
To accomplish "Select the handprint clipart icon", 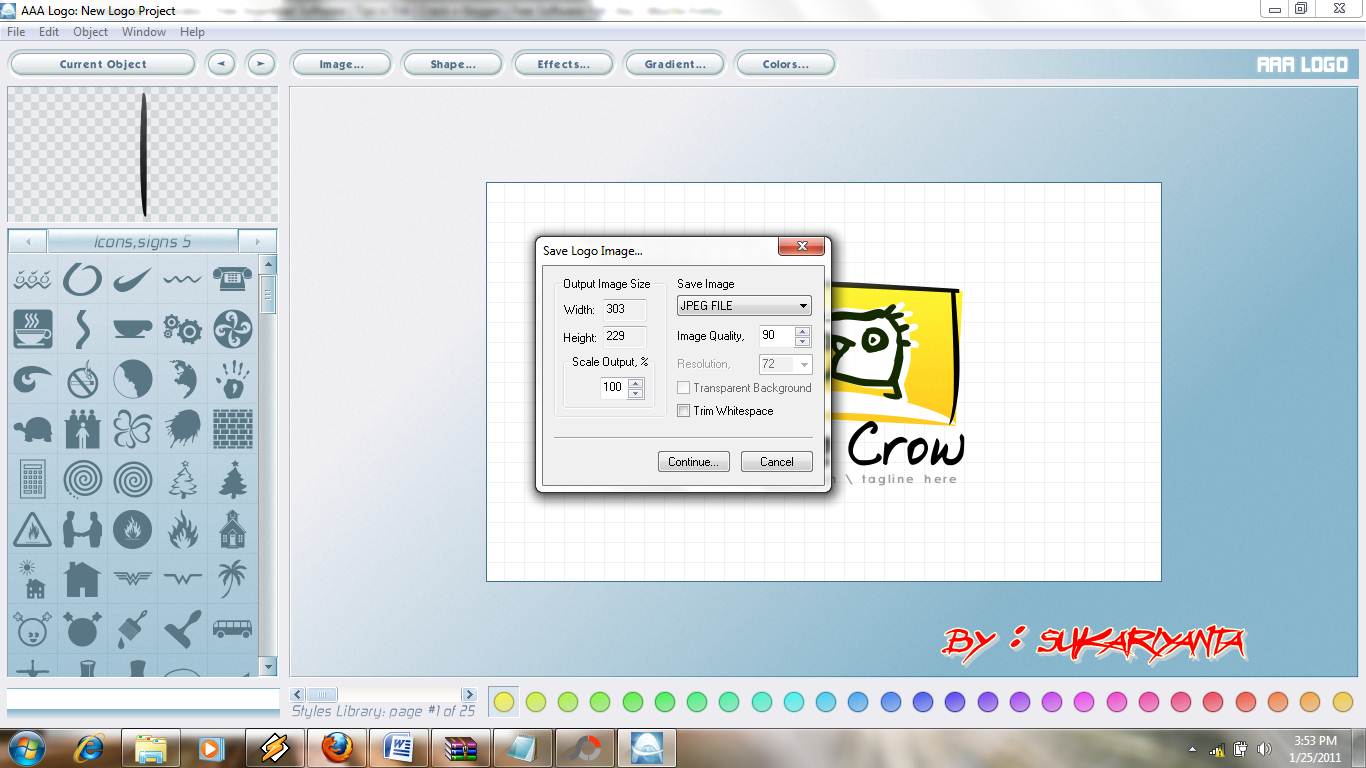I will click(233, 380).
